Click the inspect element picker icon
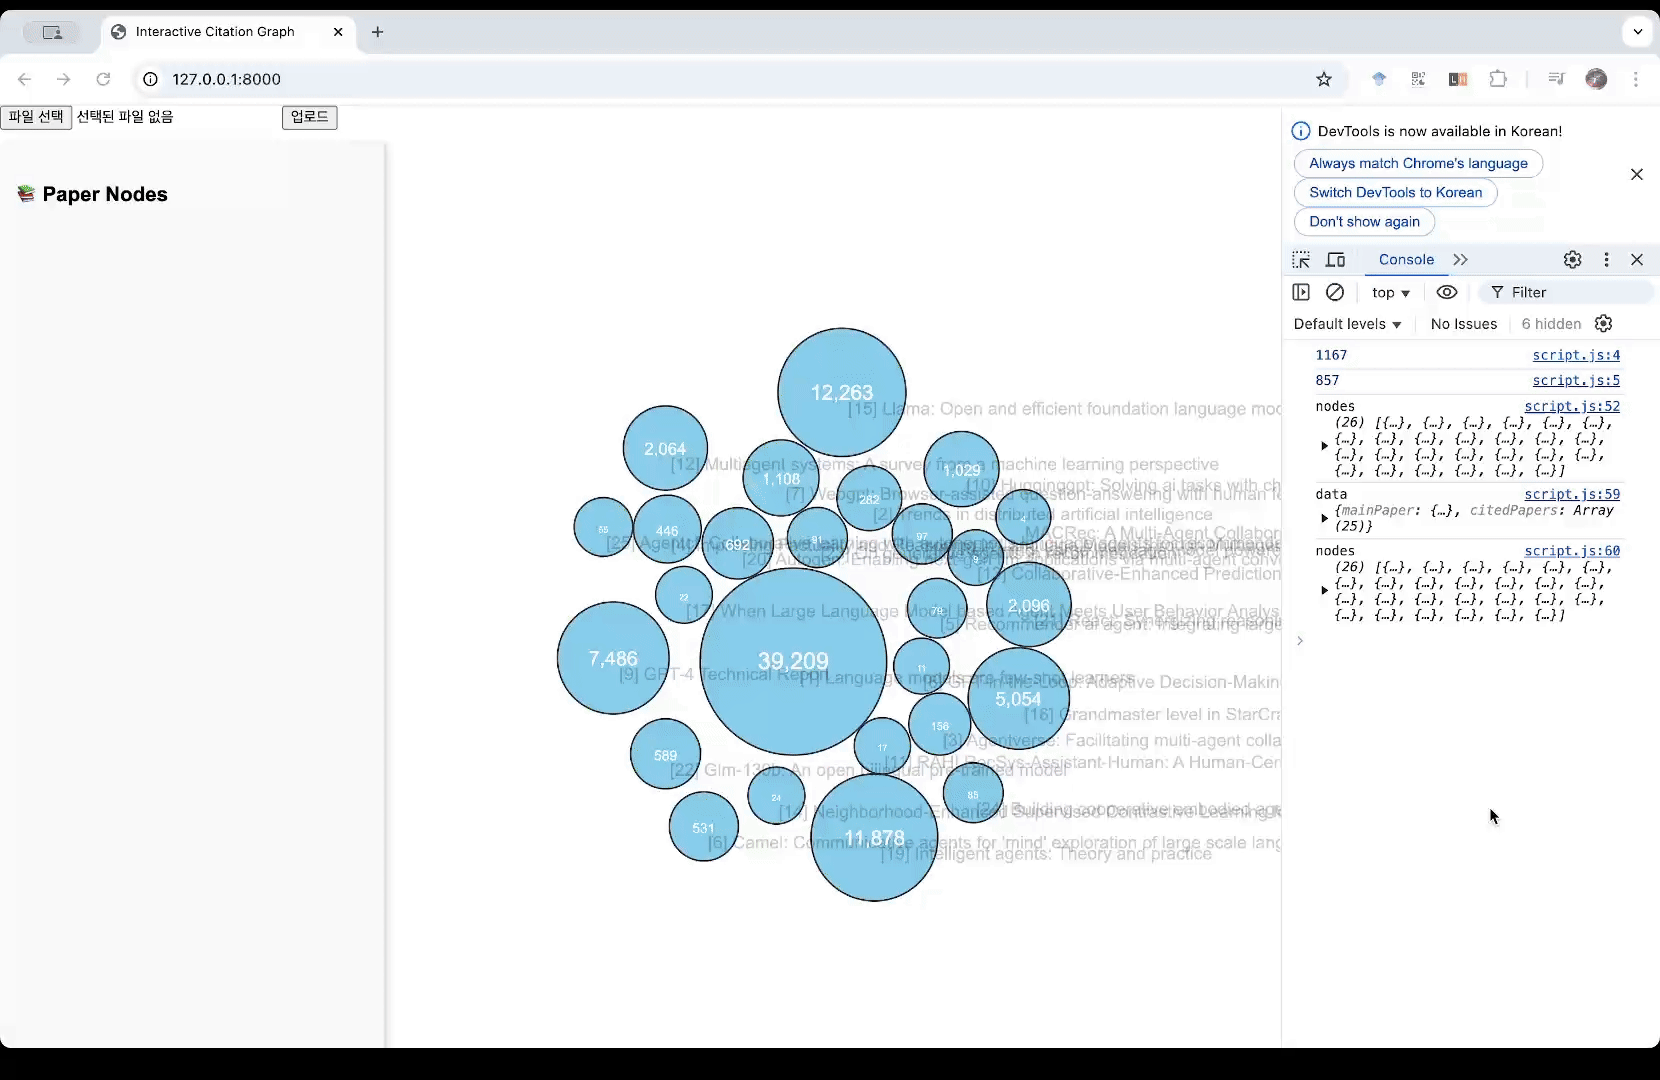This screenshot has height=1080, width=1660. click(1301, 260)
